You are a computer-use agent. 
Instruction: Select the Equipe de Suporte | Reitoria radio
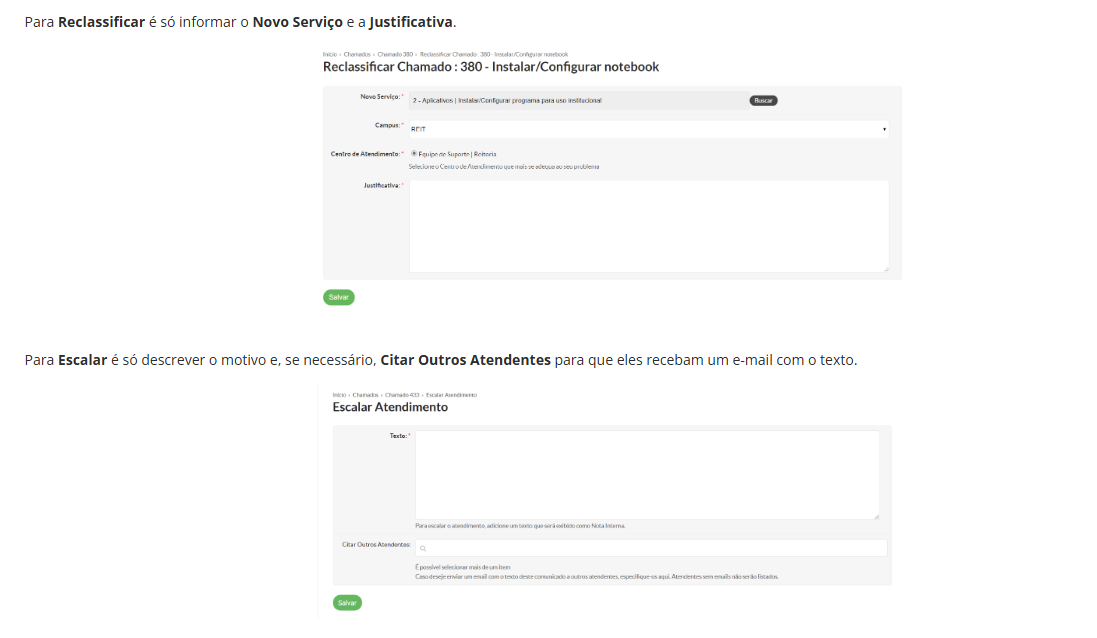click(415, 154)
